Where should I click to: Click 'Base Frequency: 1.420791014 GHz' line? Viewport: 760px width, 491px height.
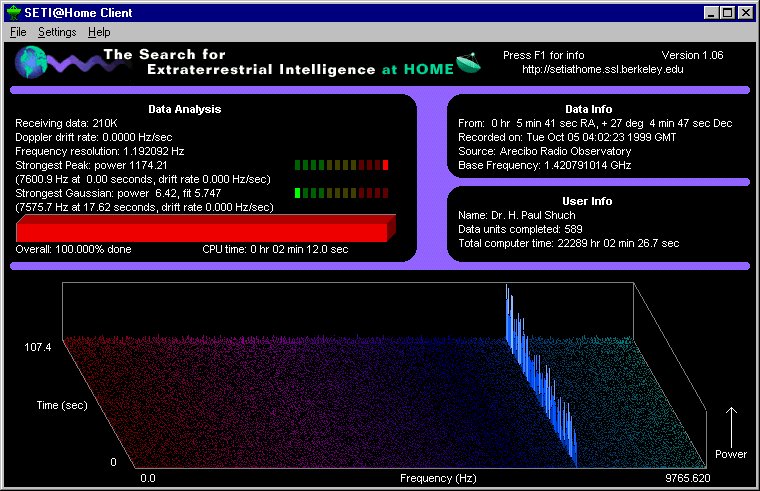(544, 165)
